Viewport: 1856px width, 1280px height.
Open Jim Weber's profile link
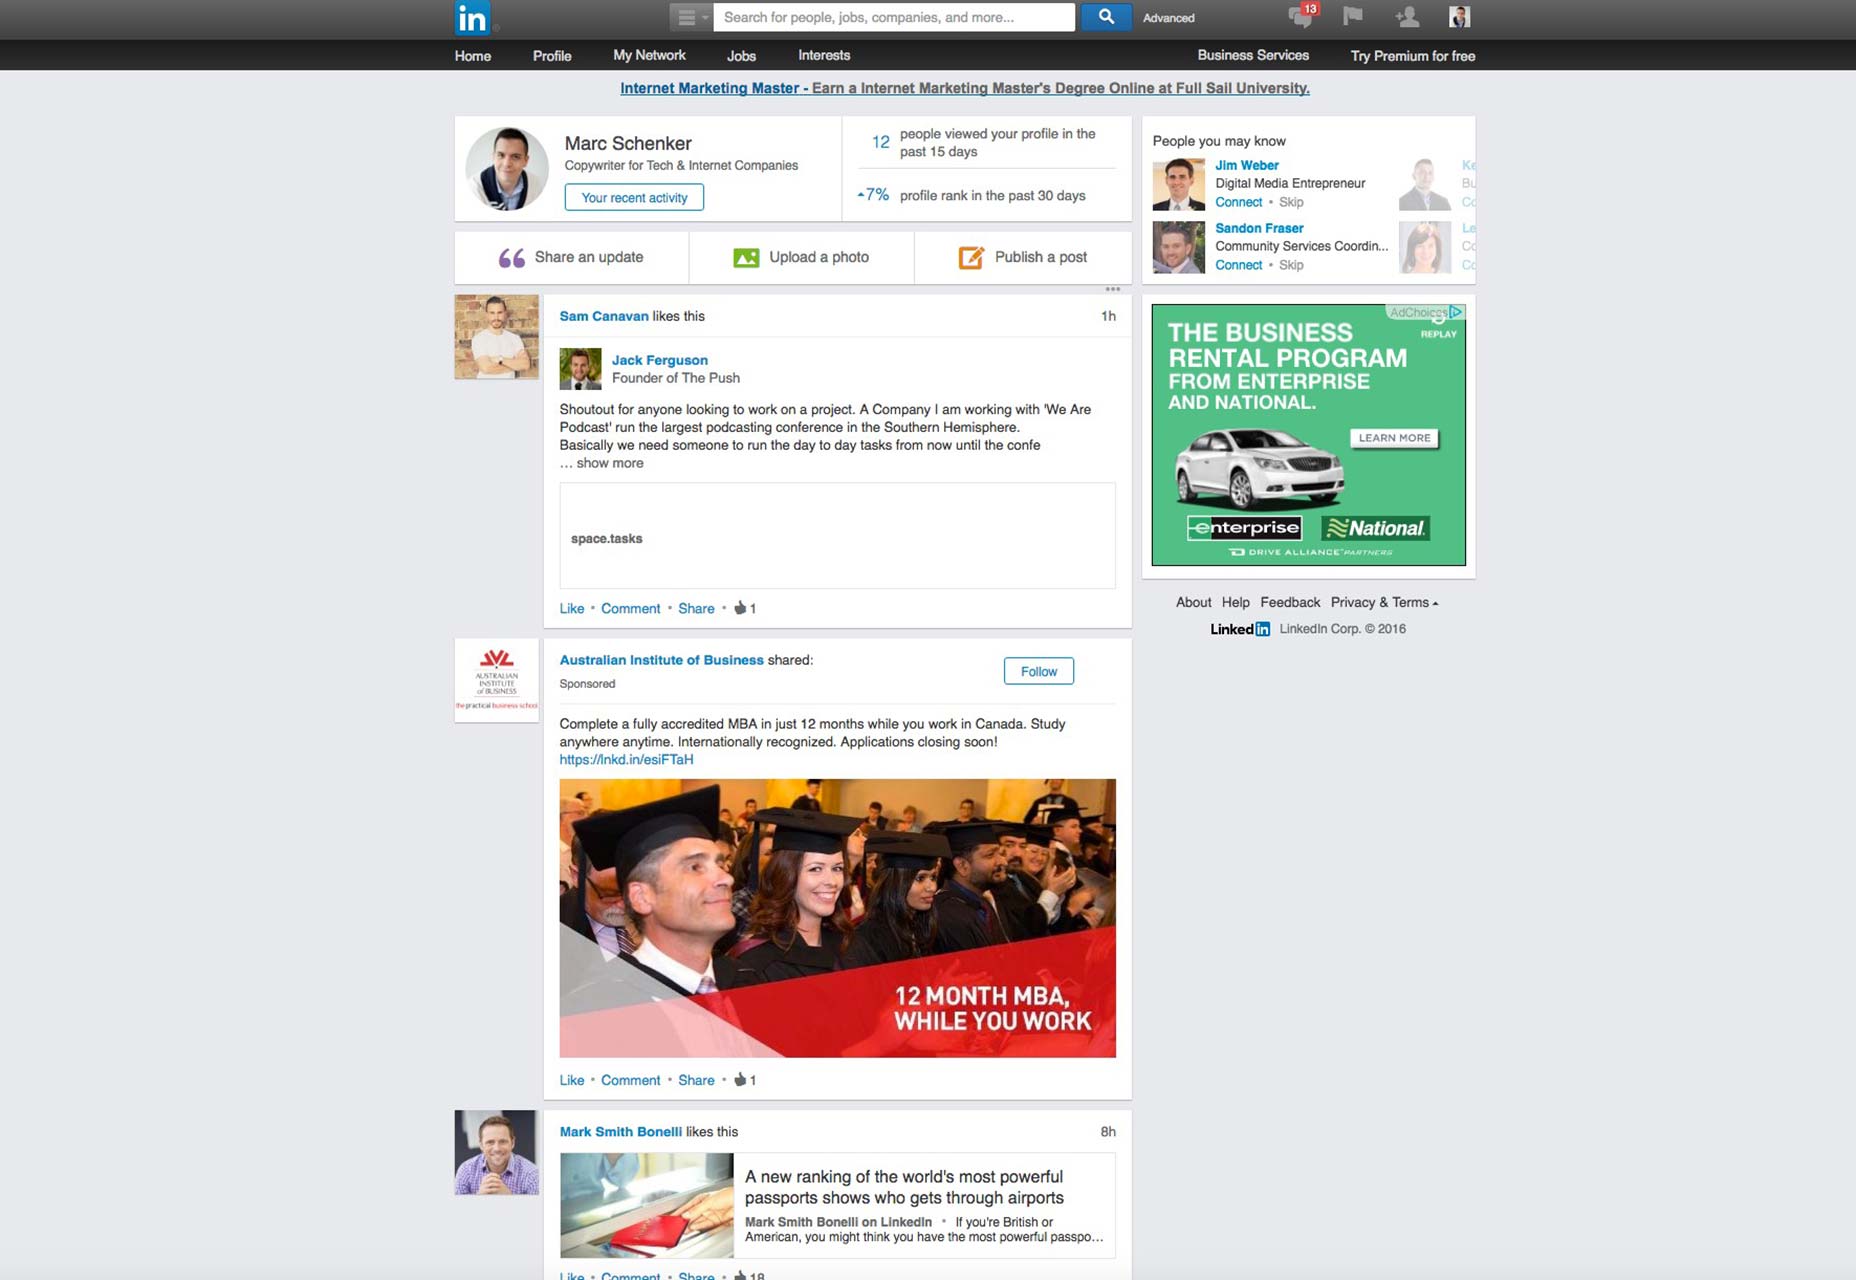click(x=1247, y=165)
